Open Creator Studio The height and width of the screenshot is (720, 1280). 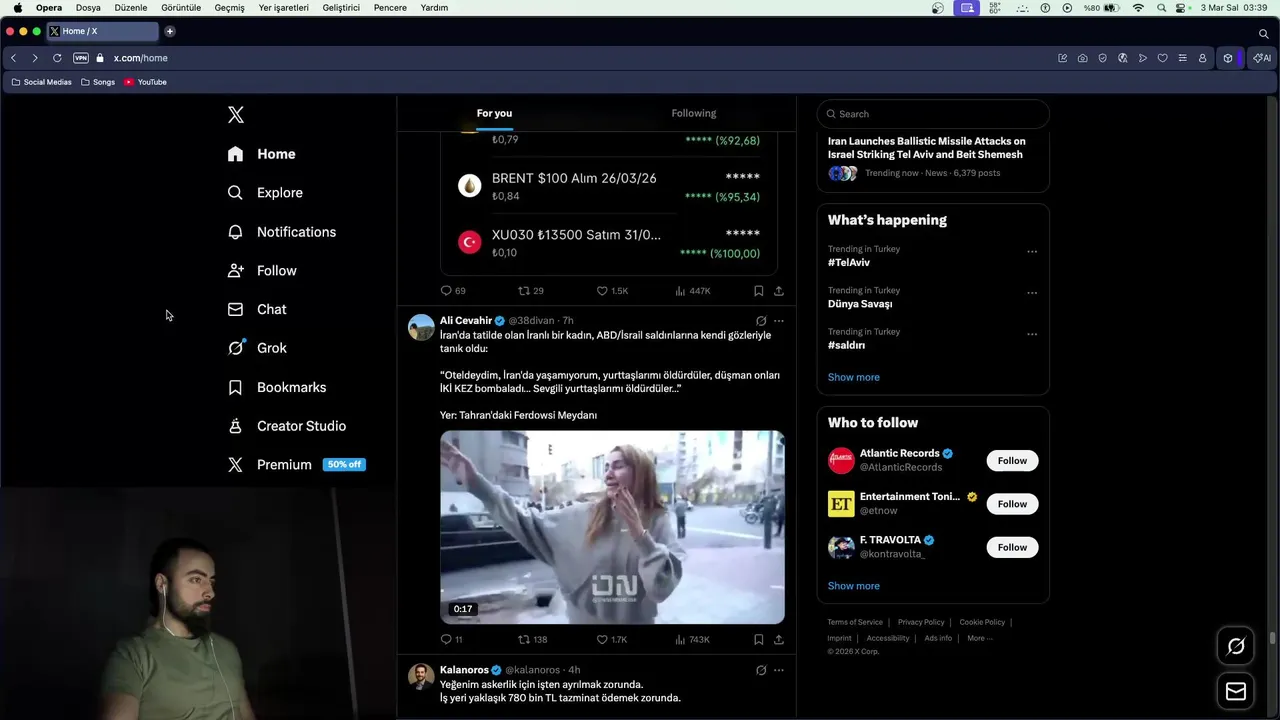tap(286, 426)
